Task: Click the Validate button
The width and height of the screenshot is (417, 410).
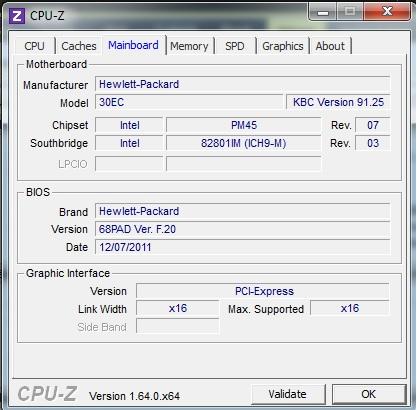Action: pyautogui.click(x=288, y=394)
